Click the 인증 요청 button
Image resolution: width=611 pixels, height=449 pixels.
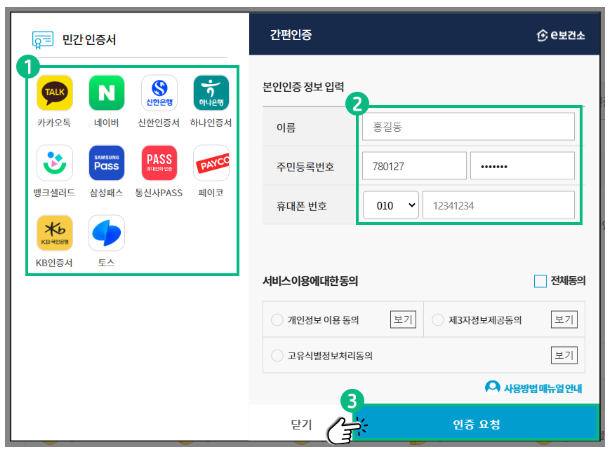(476, 423)
